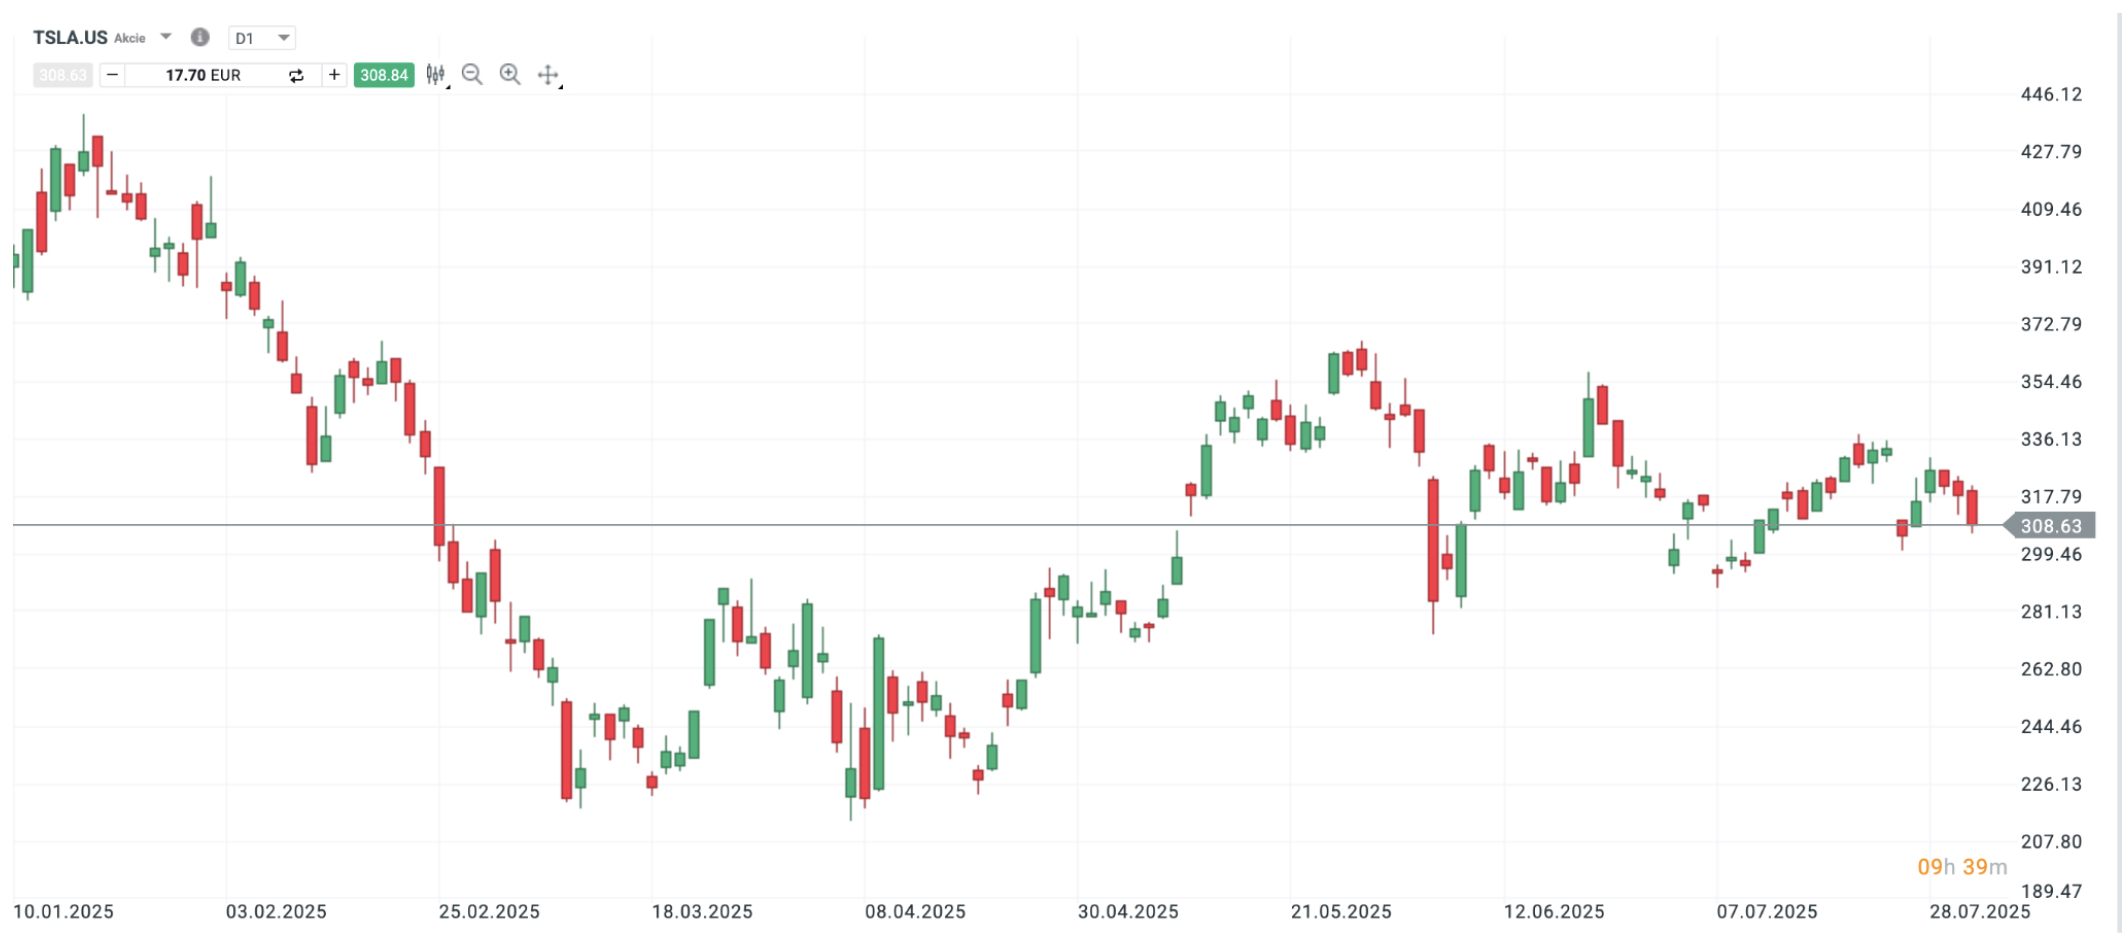Click the 28.07.2025 date label on time axis
Screen dimensions: 2126x948
click(x=1979, y=912)
